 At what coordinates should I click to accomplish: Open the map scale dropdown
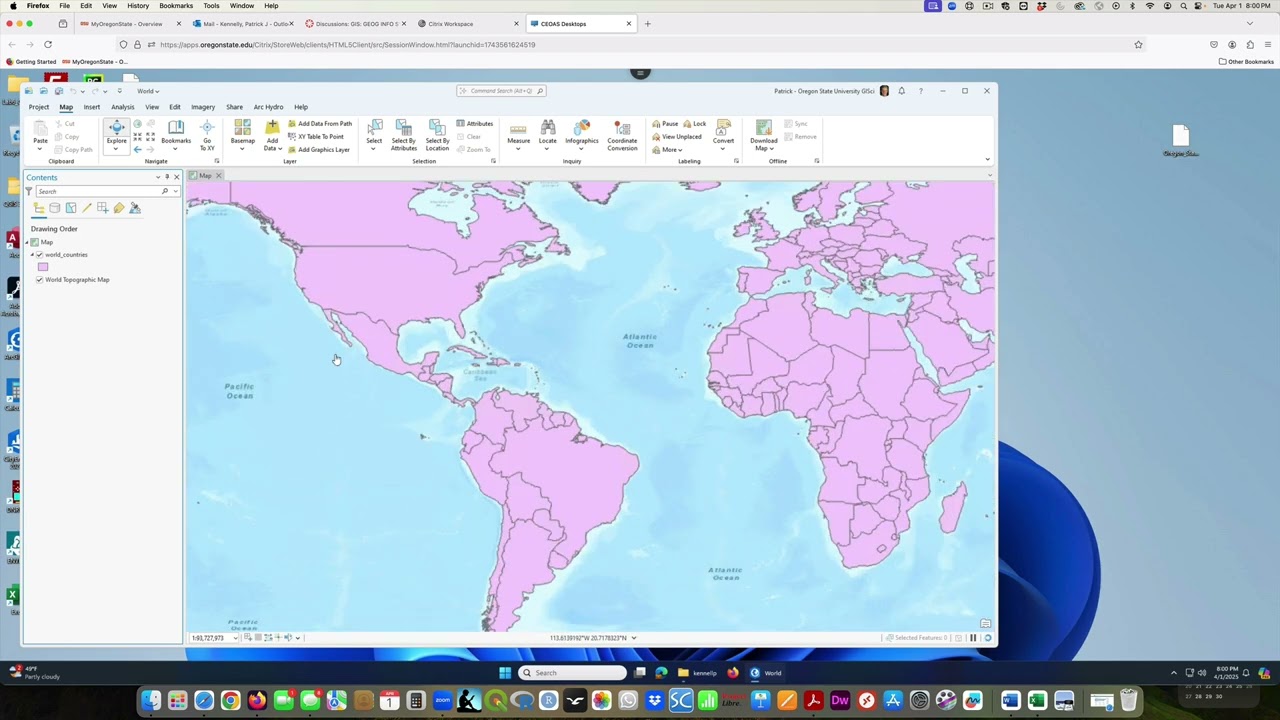[x=236, y=638]
